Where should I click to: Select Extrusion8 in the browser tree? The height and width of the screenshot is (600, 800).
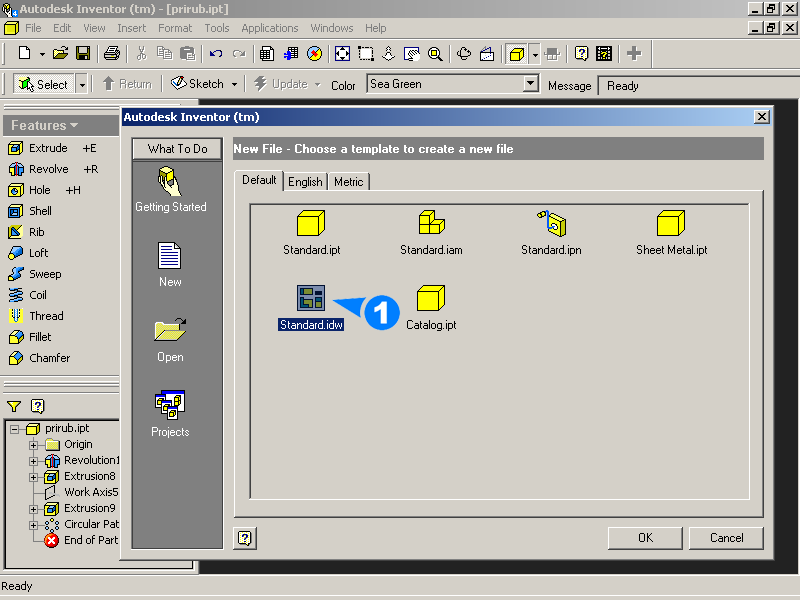tap(89, 476)
